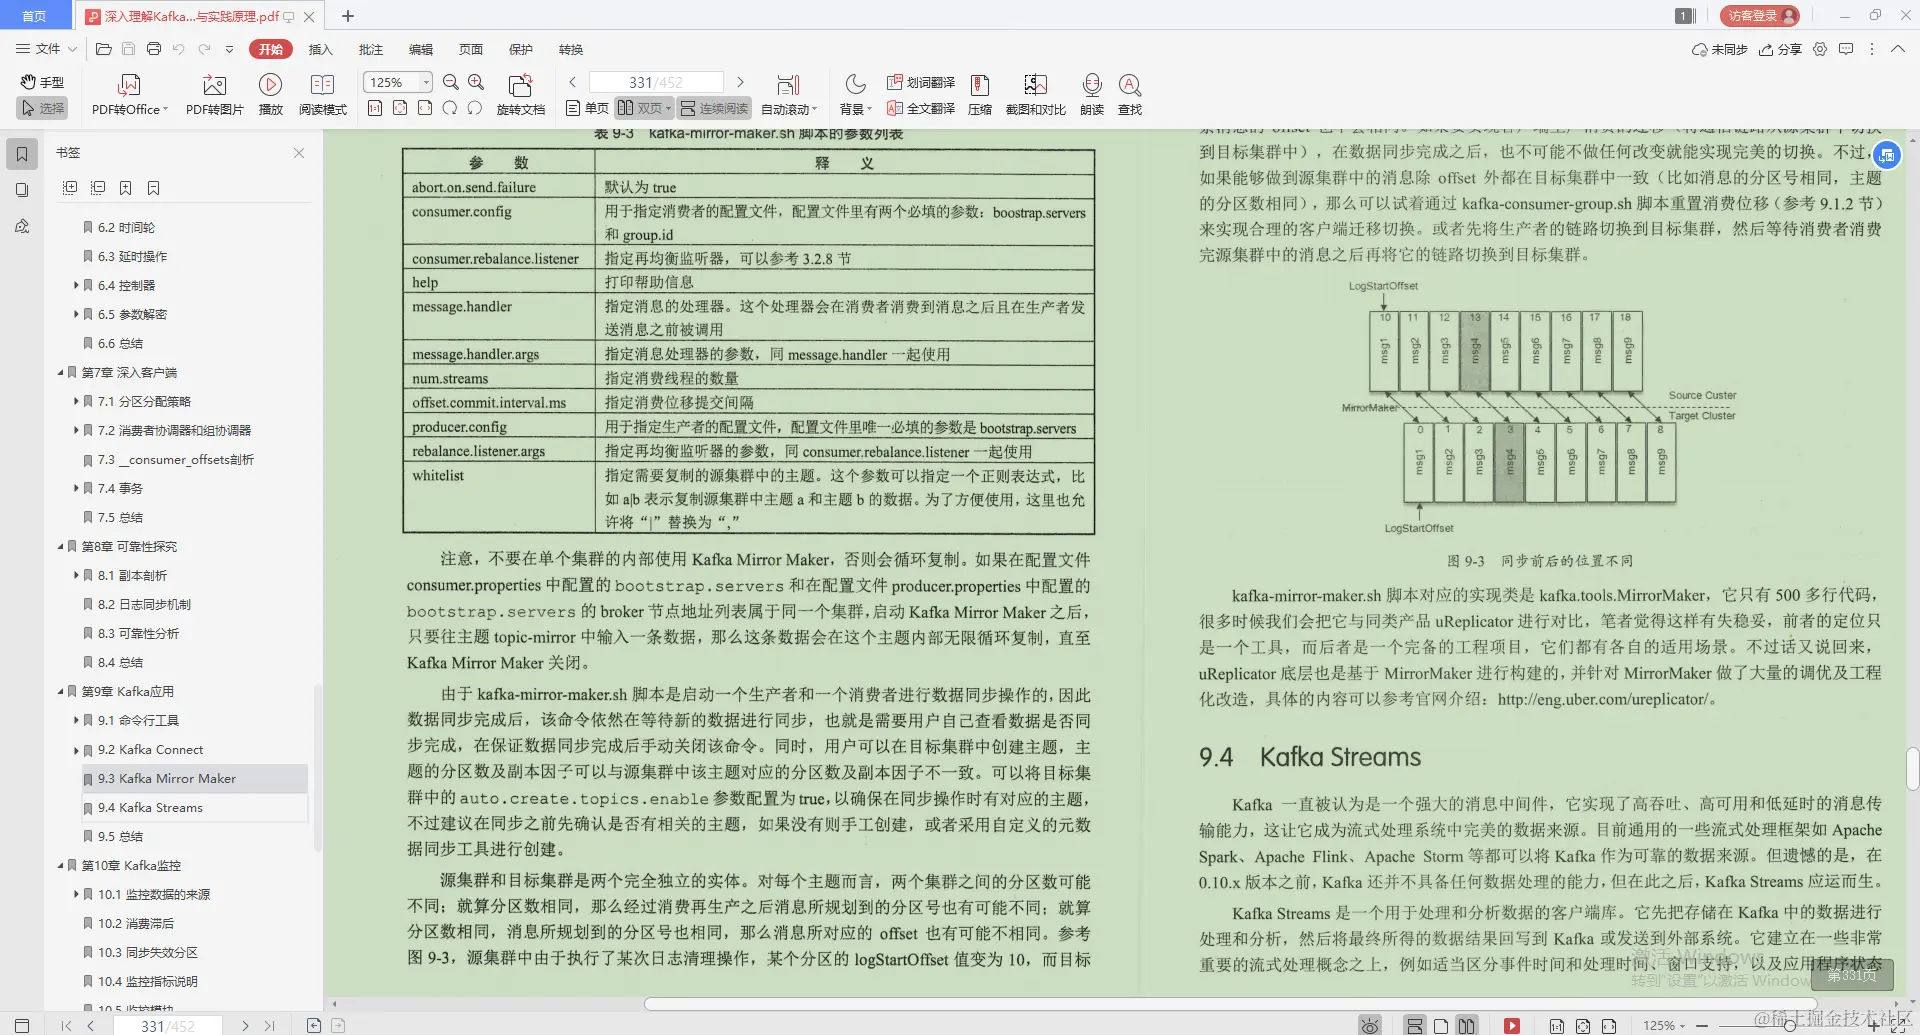Start 朗读 read-aloud

point(1091,93)
